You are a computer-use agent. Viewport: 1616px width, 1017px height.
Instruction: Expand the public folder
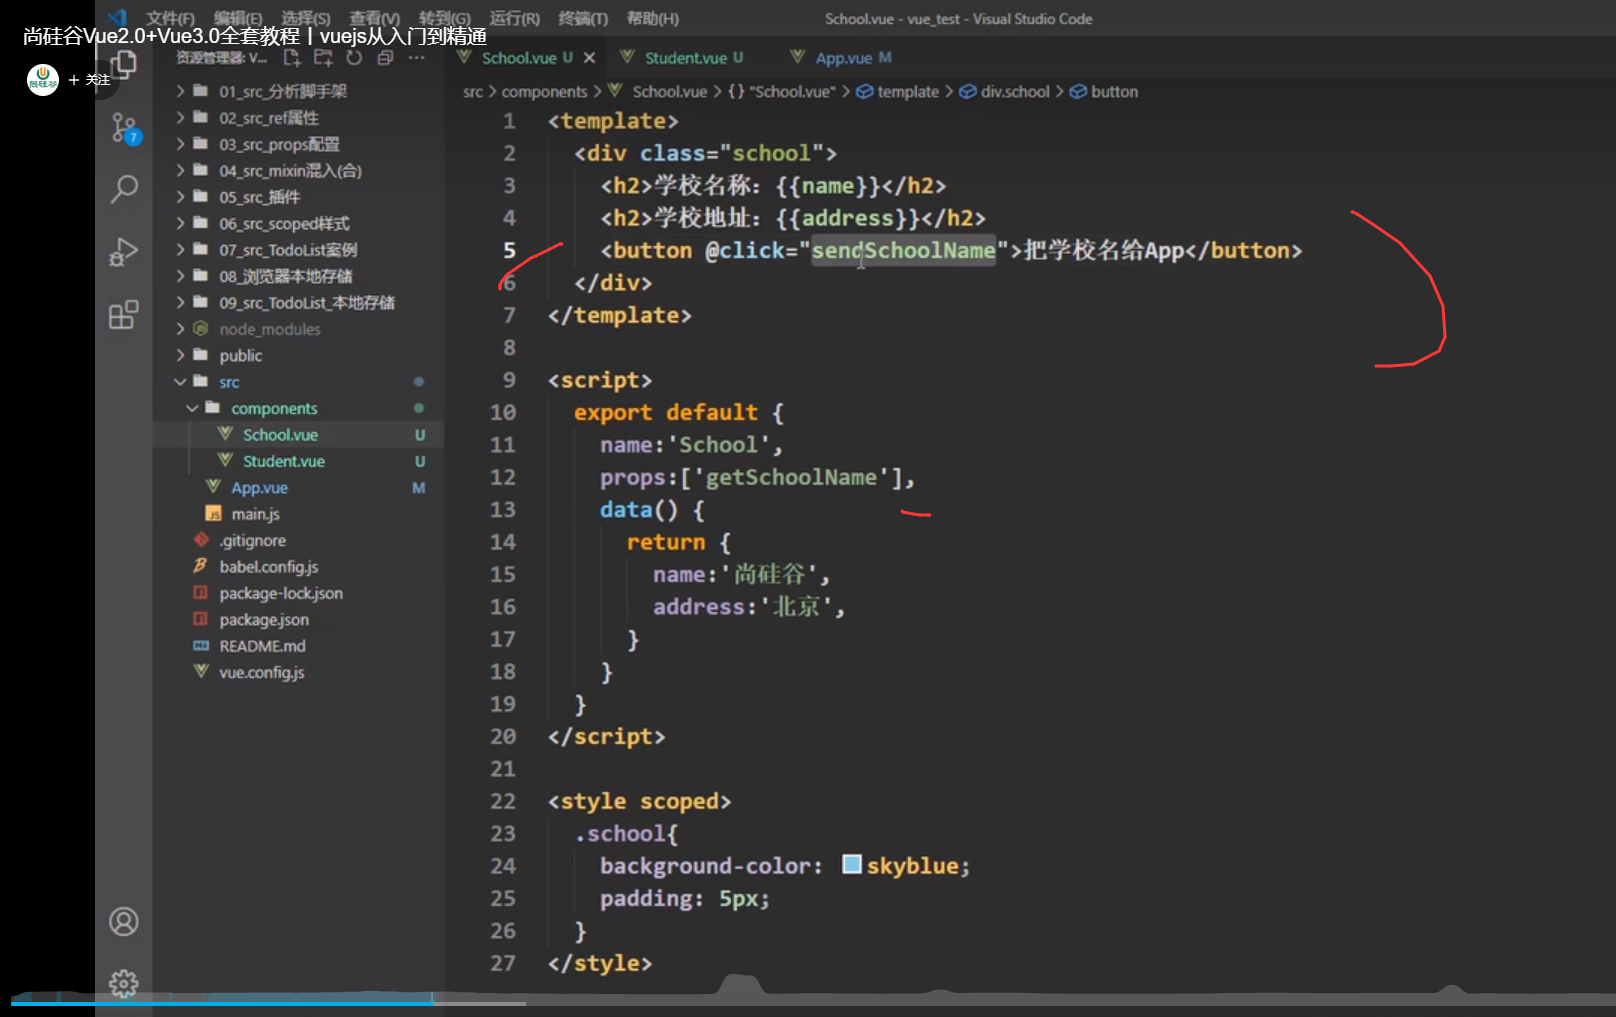click(240, 356)
